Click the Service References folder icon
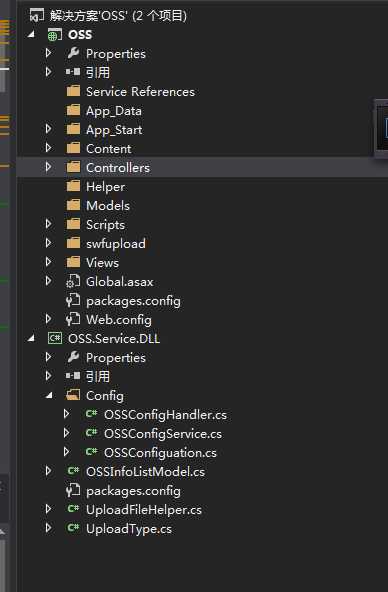The width and height of the screenshot is (388, 592). coord(73,91)
